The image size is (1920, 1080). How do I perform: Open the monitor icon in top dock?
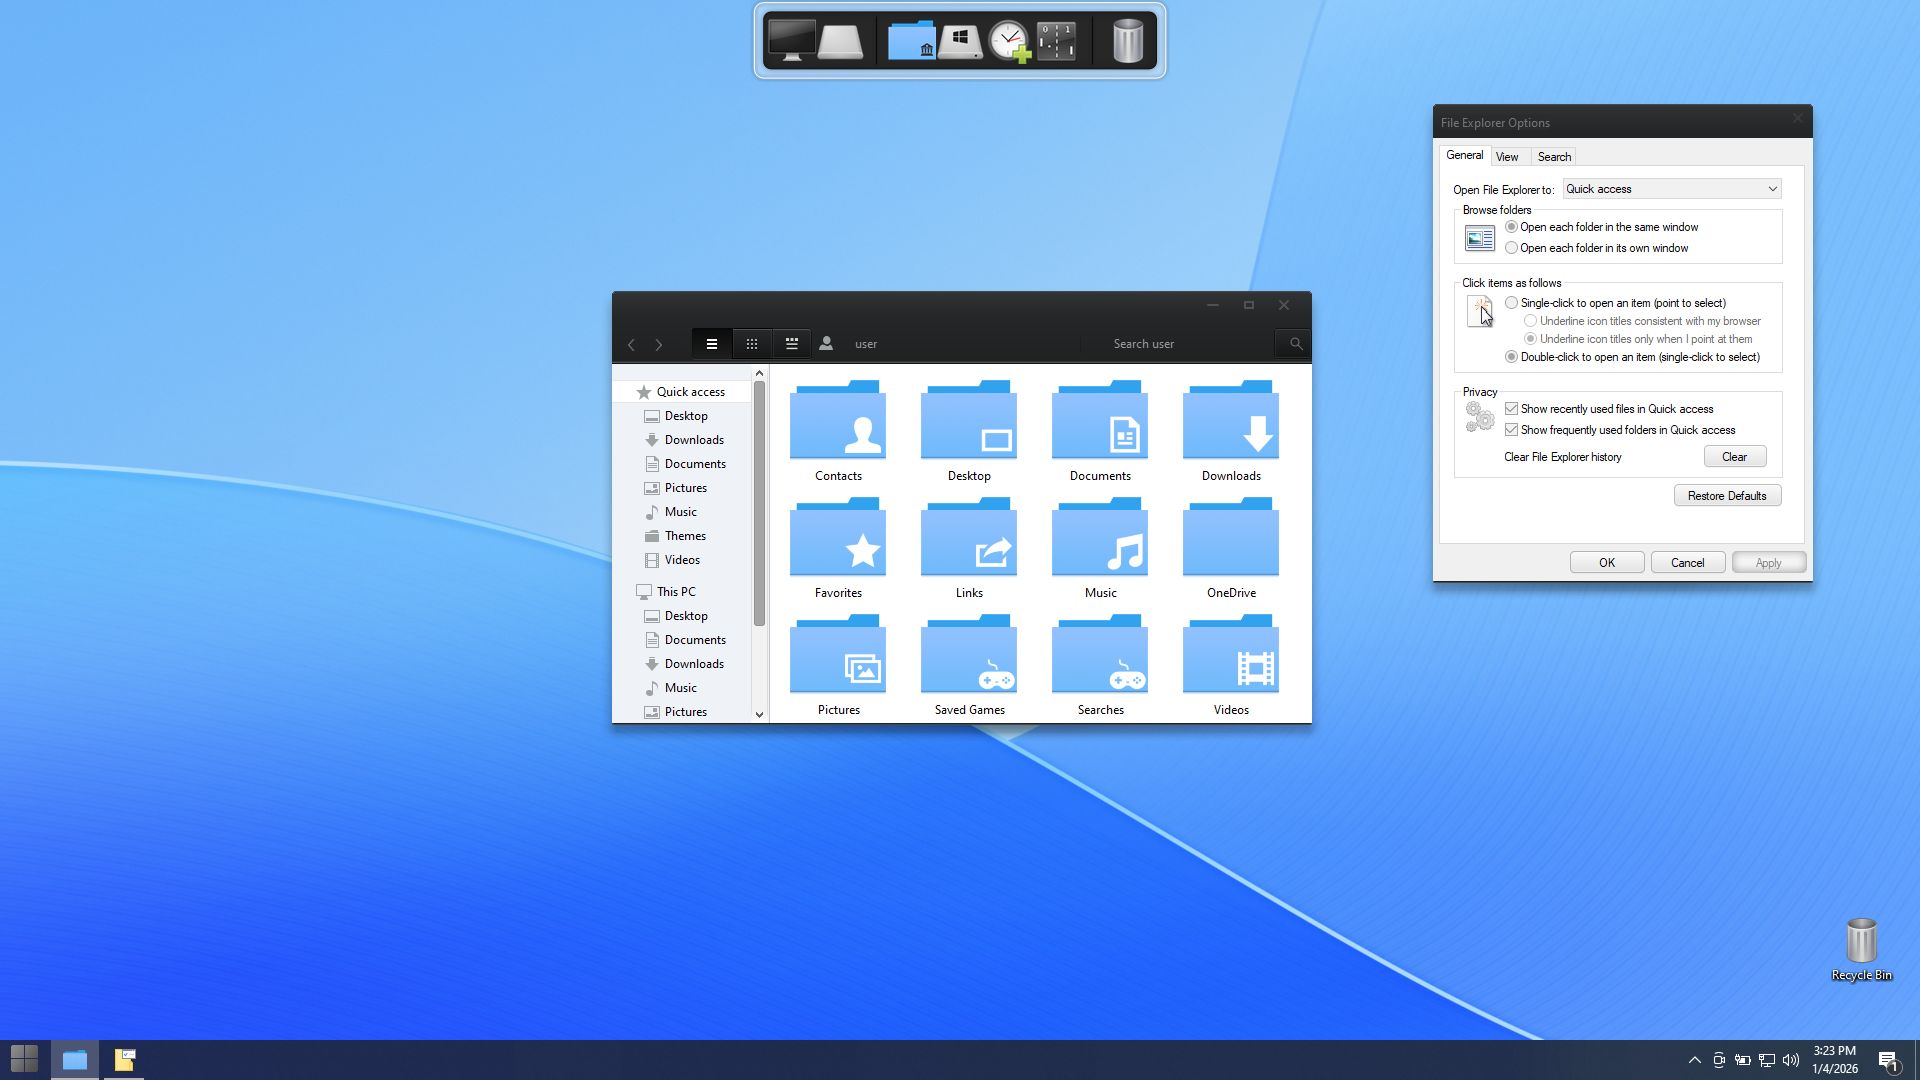791,42
